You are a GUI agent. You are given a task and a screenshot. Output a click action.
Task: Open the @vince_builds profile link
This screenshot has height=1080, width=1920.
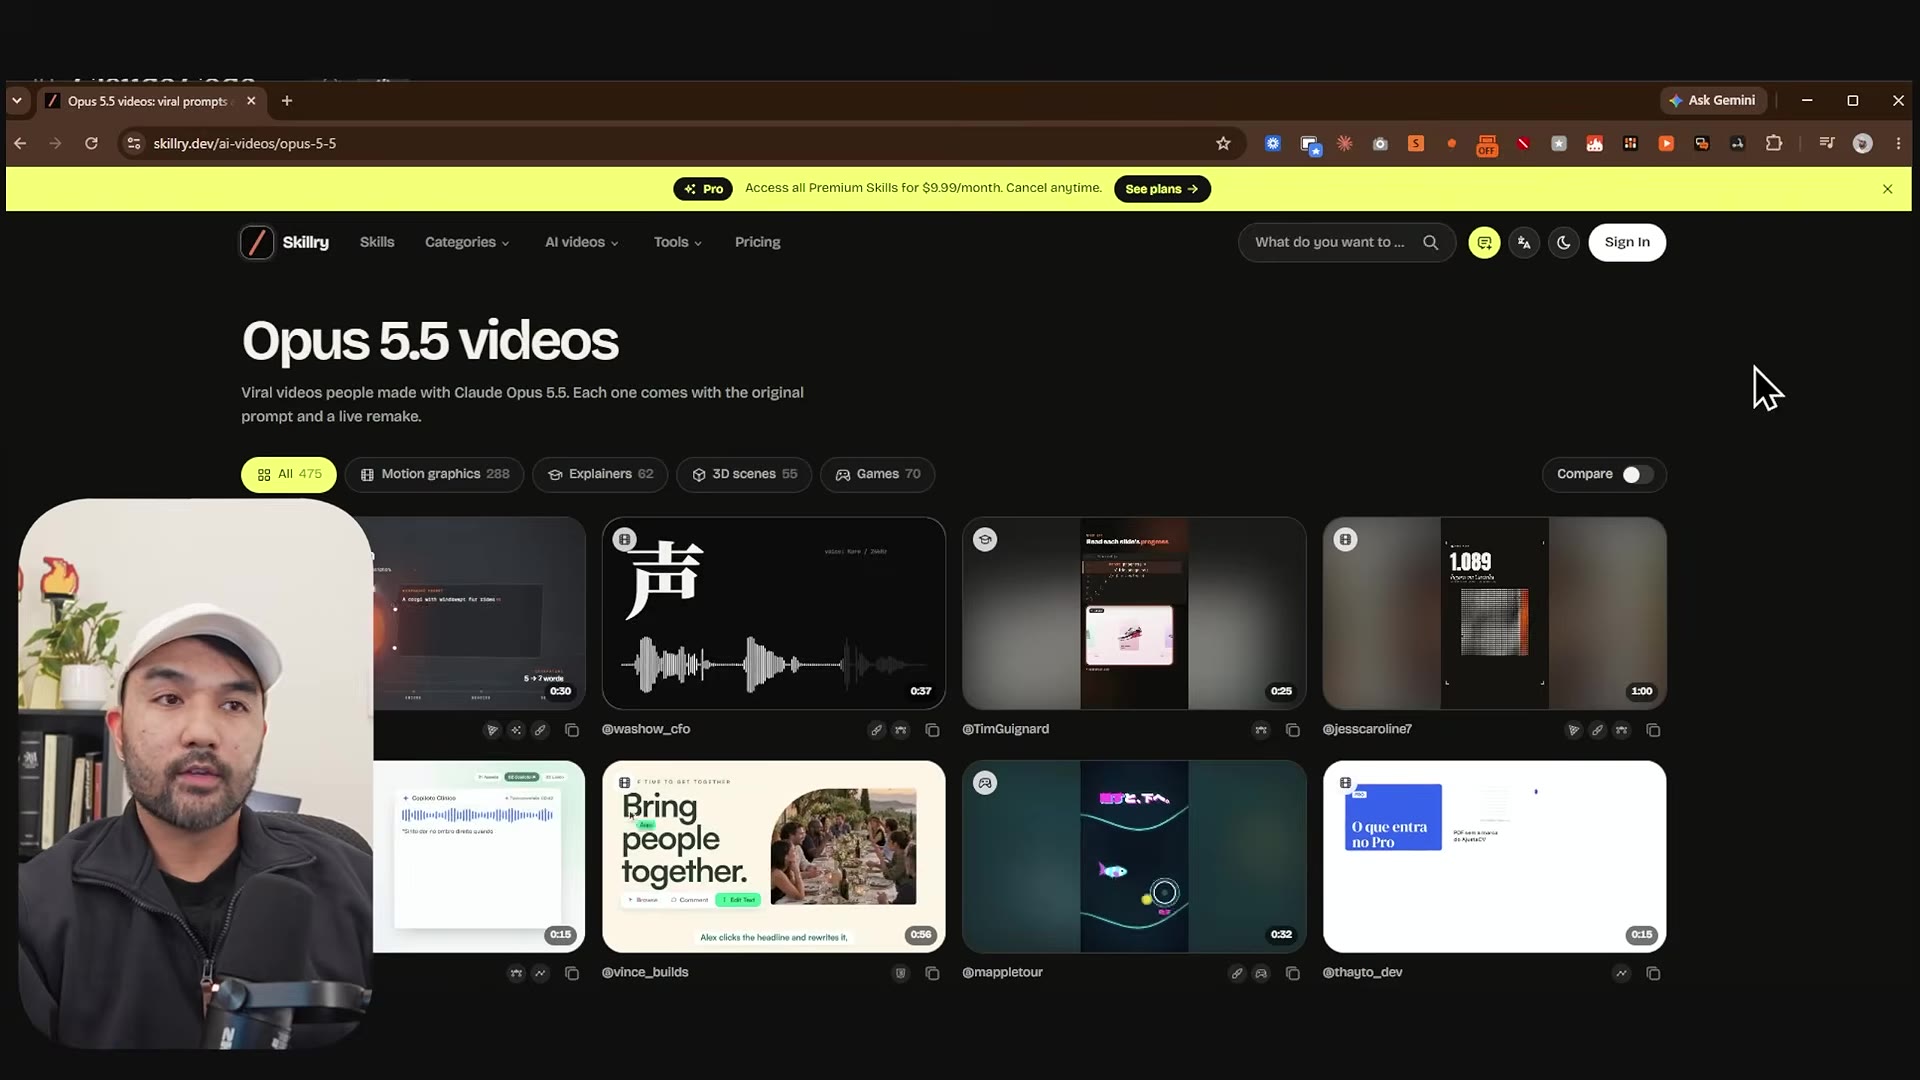(645, 972)
